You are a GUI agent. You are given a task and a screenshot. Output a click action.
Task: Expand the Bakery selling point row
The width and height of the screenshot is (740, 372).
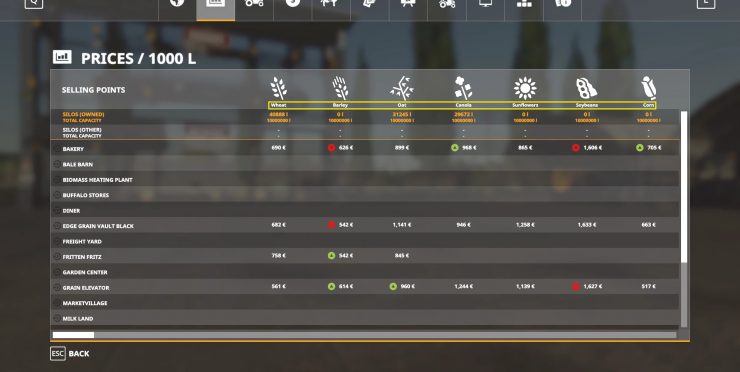[57, 149]
